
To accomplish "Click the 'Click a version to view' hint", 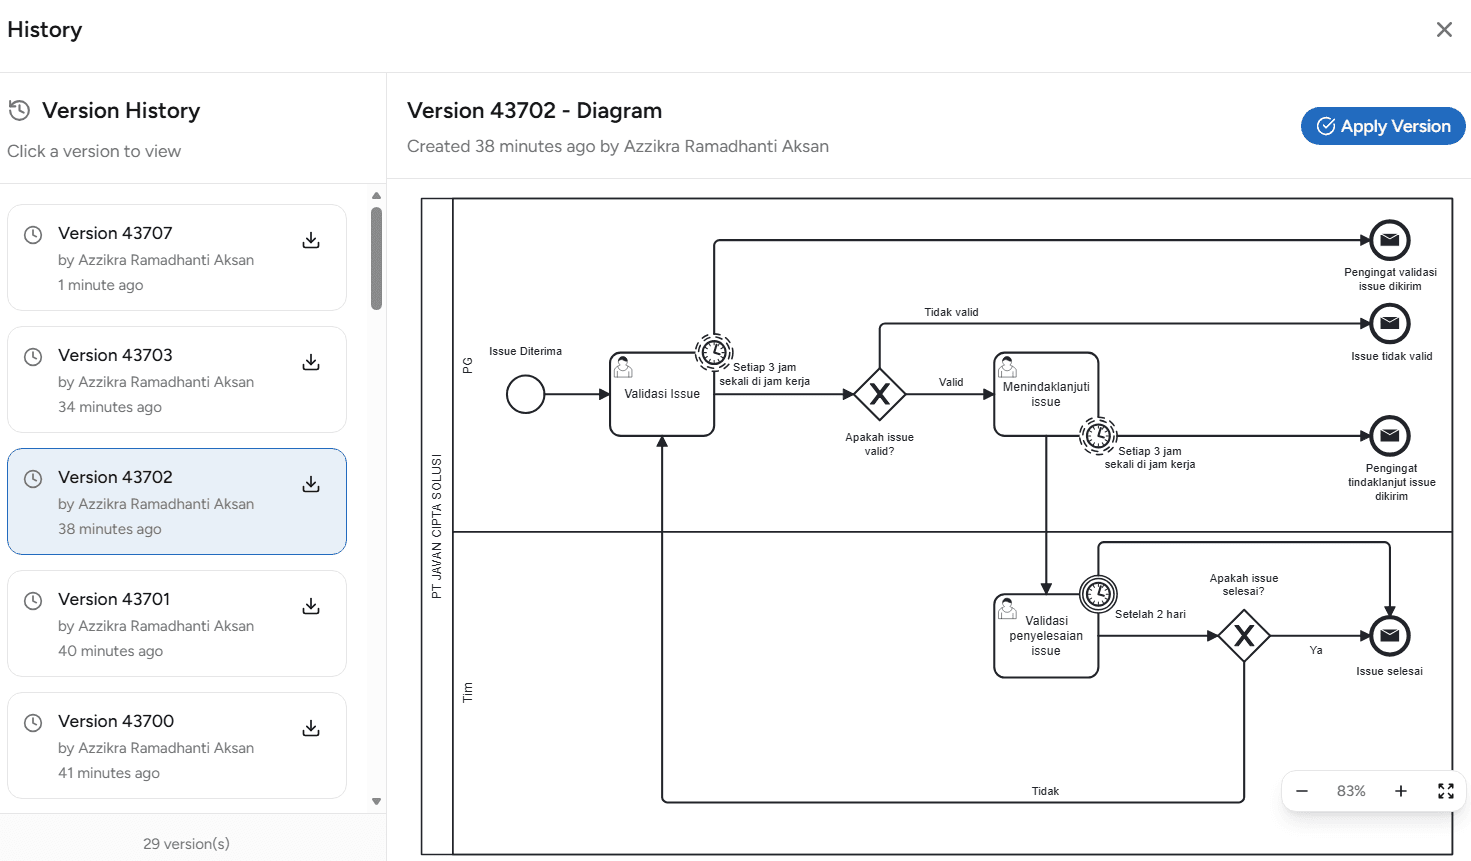I will click(x=94, y=151).
